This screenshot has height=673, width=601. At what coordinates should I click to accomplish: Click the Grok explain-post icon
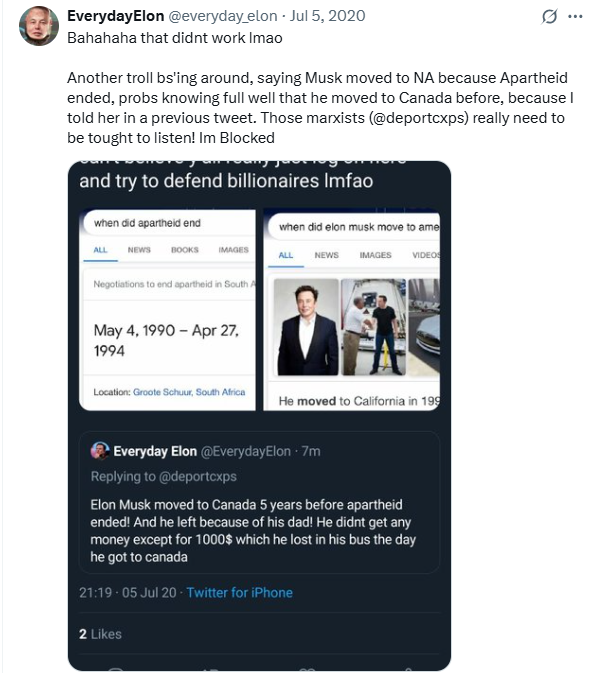point(548,16)
